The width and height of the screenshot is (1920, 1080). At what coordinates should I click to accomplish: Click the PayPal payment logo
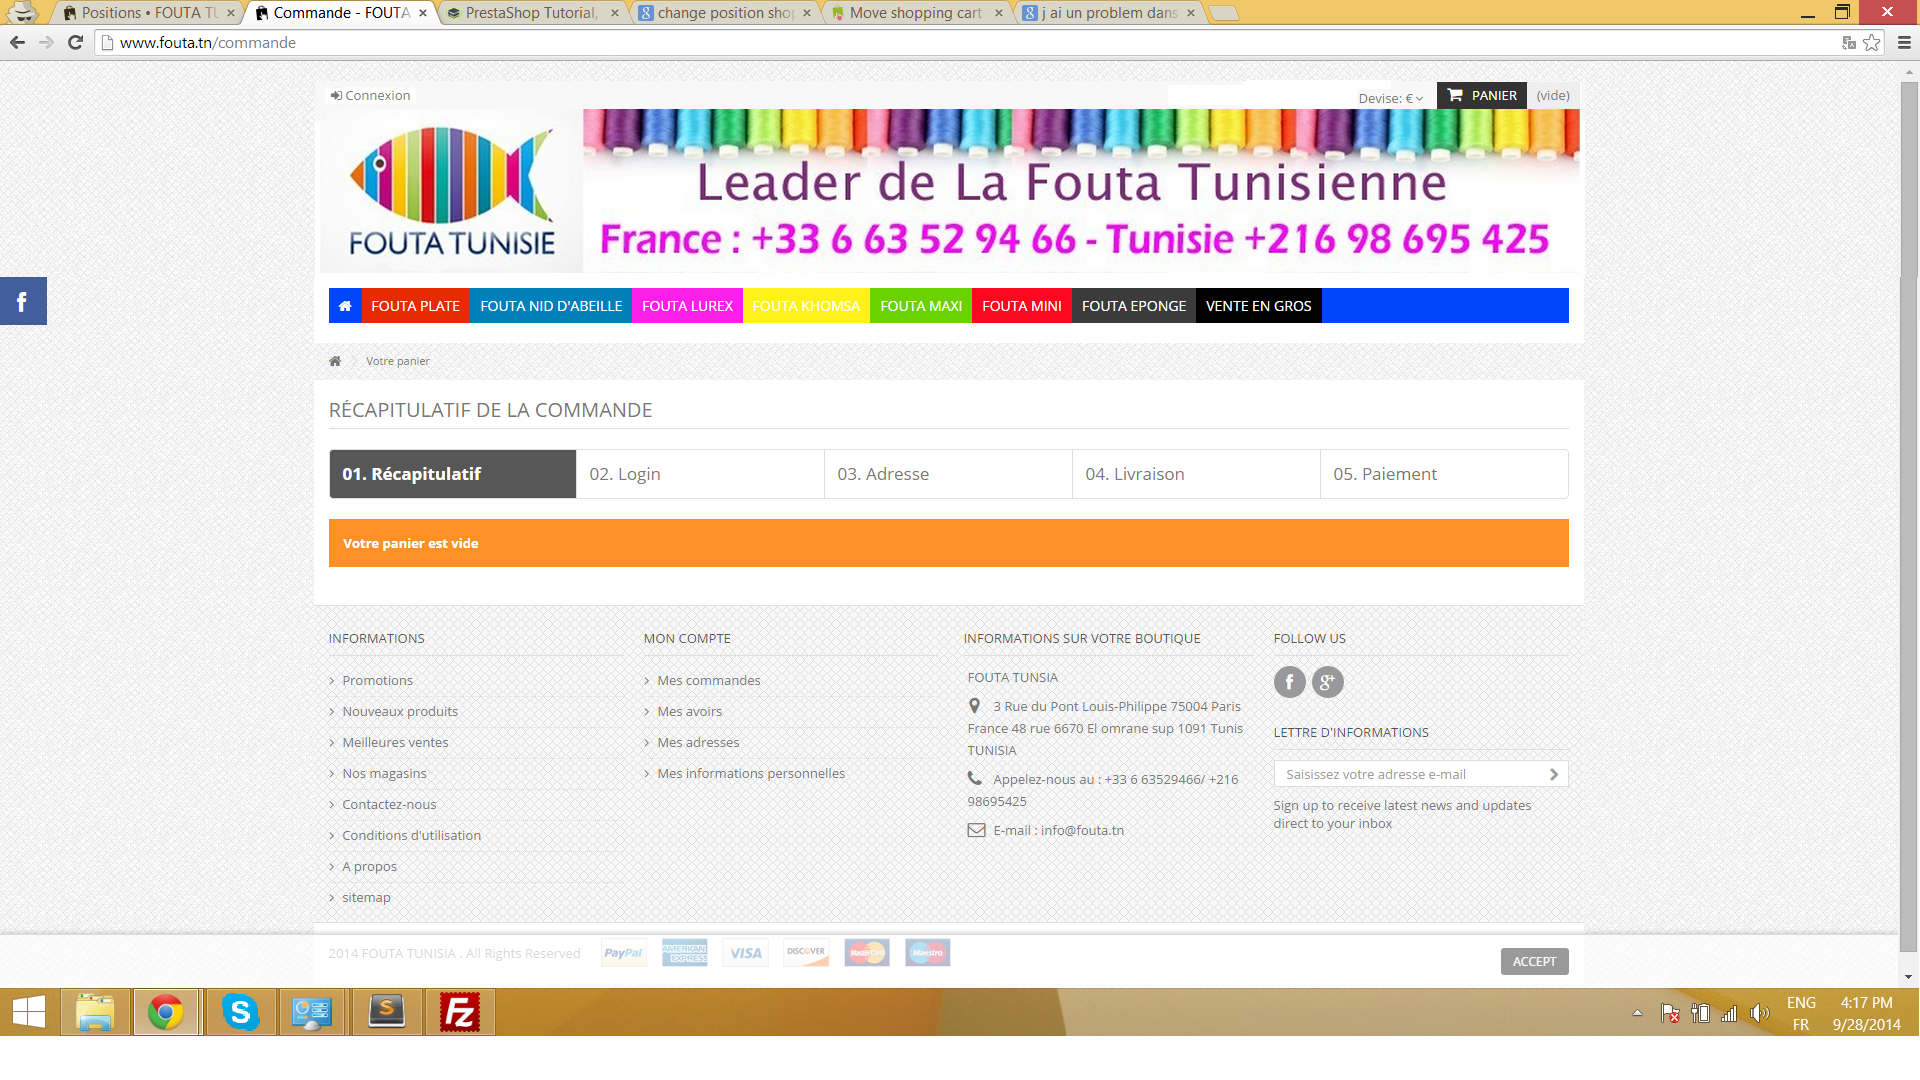coord(623,953)
